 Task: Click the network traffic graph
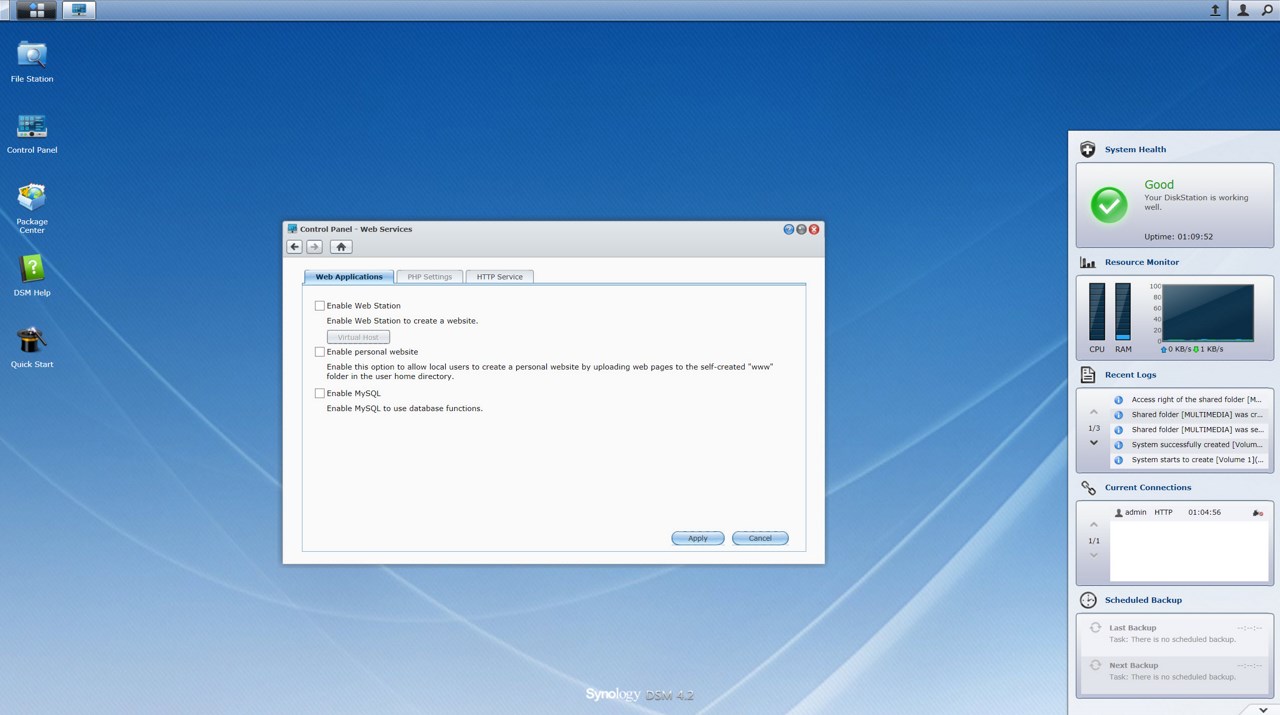(x=1208, y=313)
